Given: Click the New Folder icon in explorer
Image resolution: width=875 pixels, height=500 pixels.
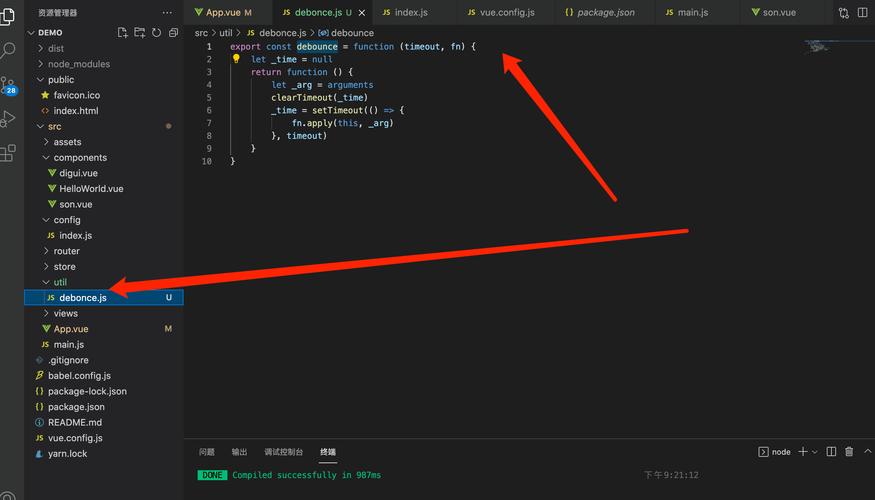Looking at the screenshot, I should coord(137,32).
